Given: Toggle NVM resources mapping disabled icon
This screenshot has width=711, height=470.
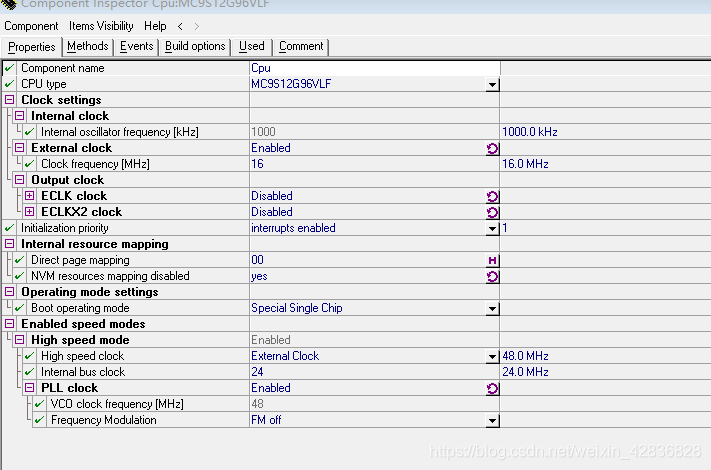Looking at the screenshot, I should 492,276.
